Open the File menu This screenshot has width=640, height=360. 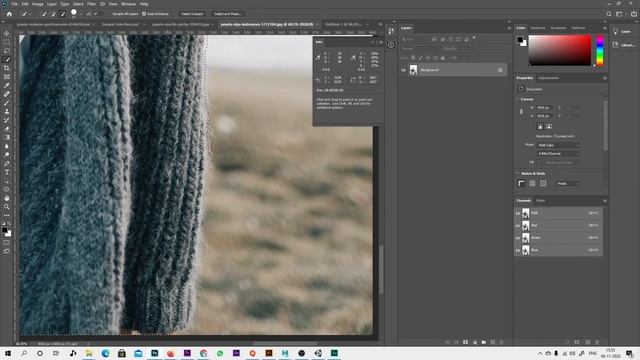(x=14, y=4)
